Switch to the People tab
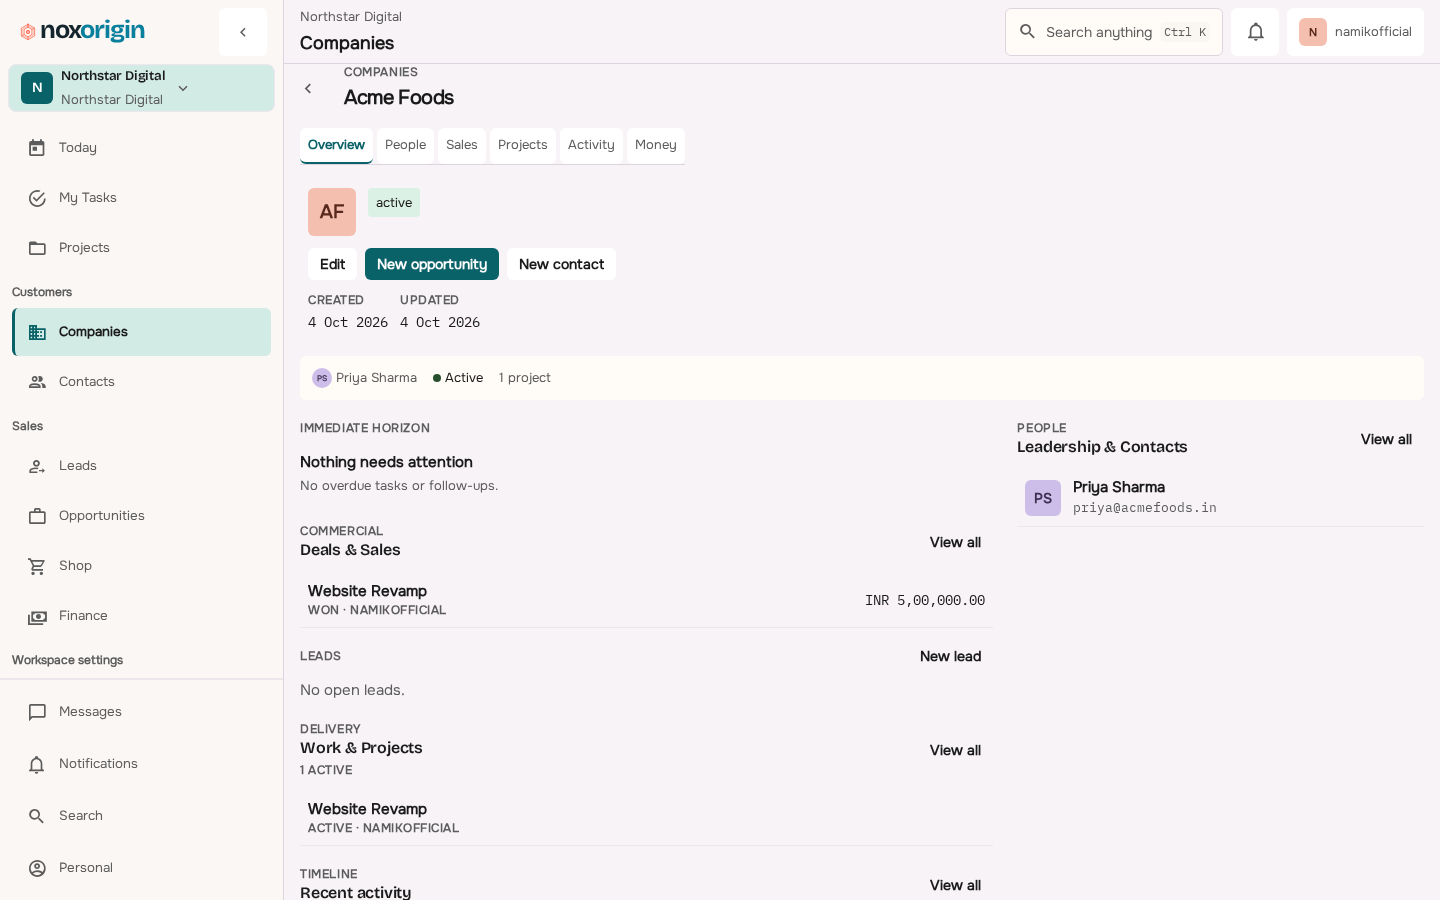This screenshot has width=1440, height=900. coord(405,145)
